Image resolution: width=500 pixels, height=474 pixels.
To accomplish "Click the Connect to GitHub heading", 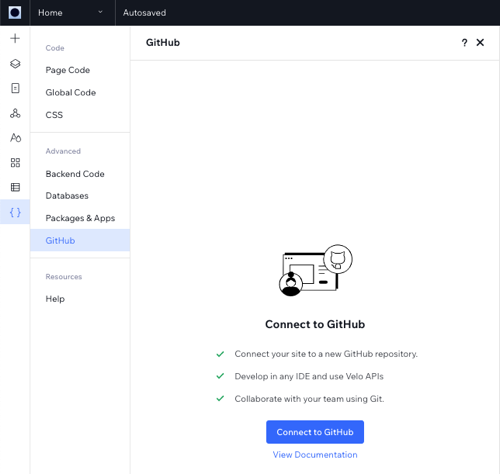I will tap(315, 324).
